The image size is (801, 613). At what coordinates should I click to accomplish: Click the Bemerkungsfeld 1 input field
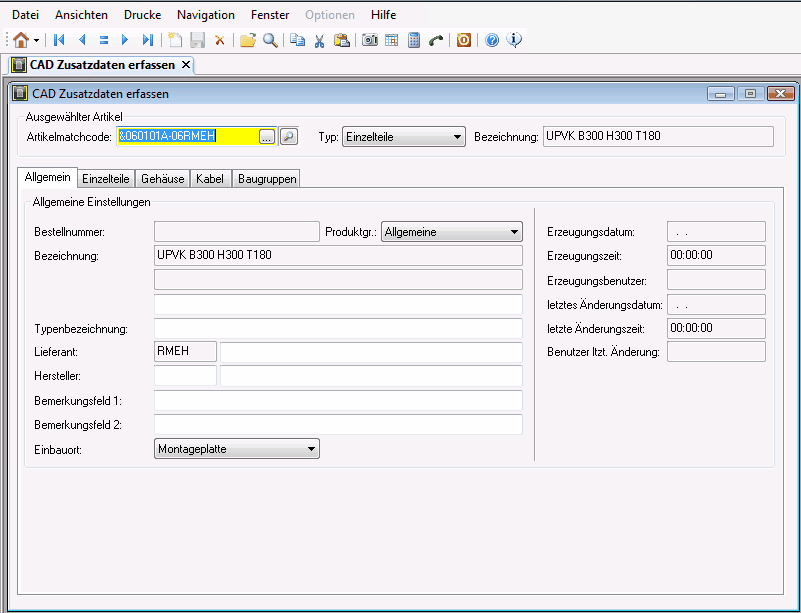coord(338,400)
